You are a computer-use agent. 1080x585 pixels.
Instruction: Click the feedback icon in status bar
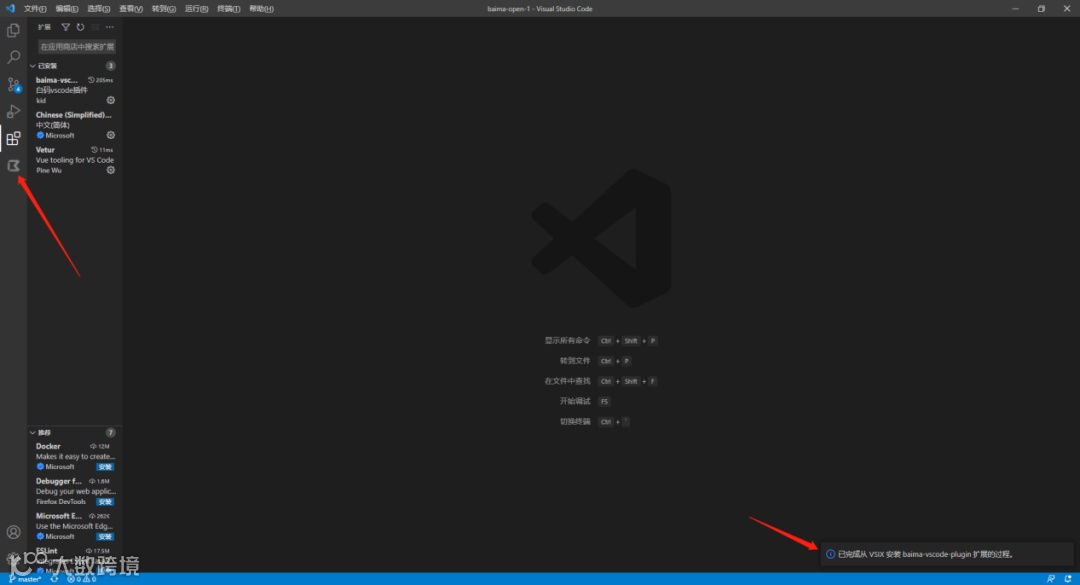(x=1050, y=579)
